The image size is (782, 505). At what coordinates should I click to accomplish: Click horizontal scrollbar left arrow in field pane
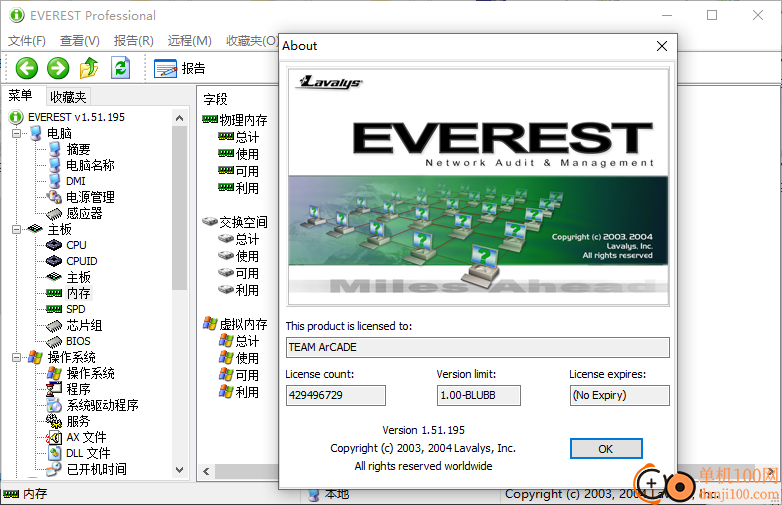(x=206, y=471)
